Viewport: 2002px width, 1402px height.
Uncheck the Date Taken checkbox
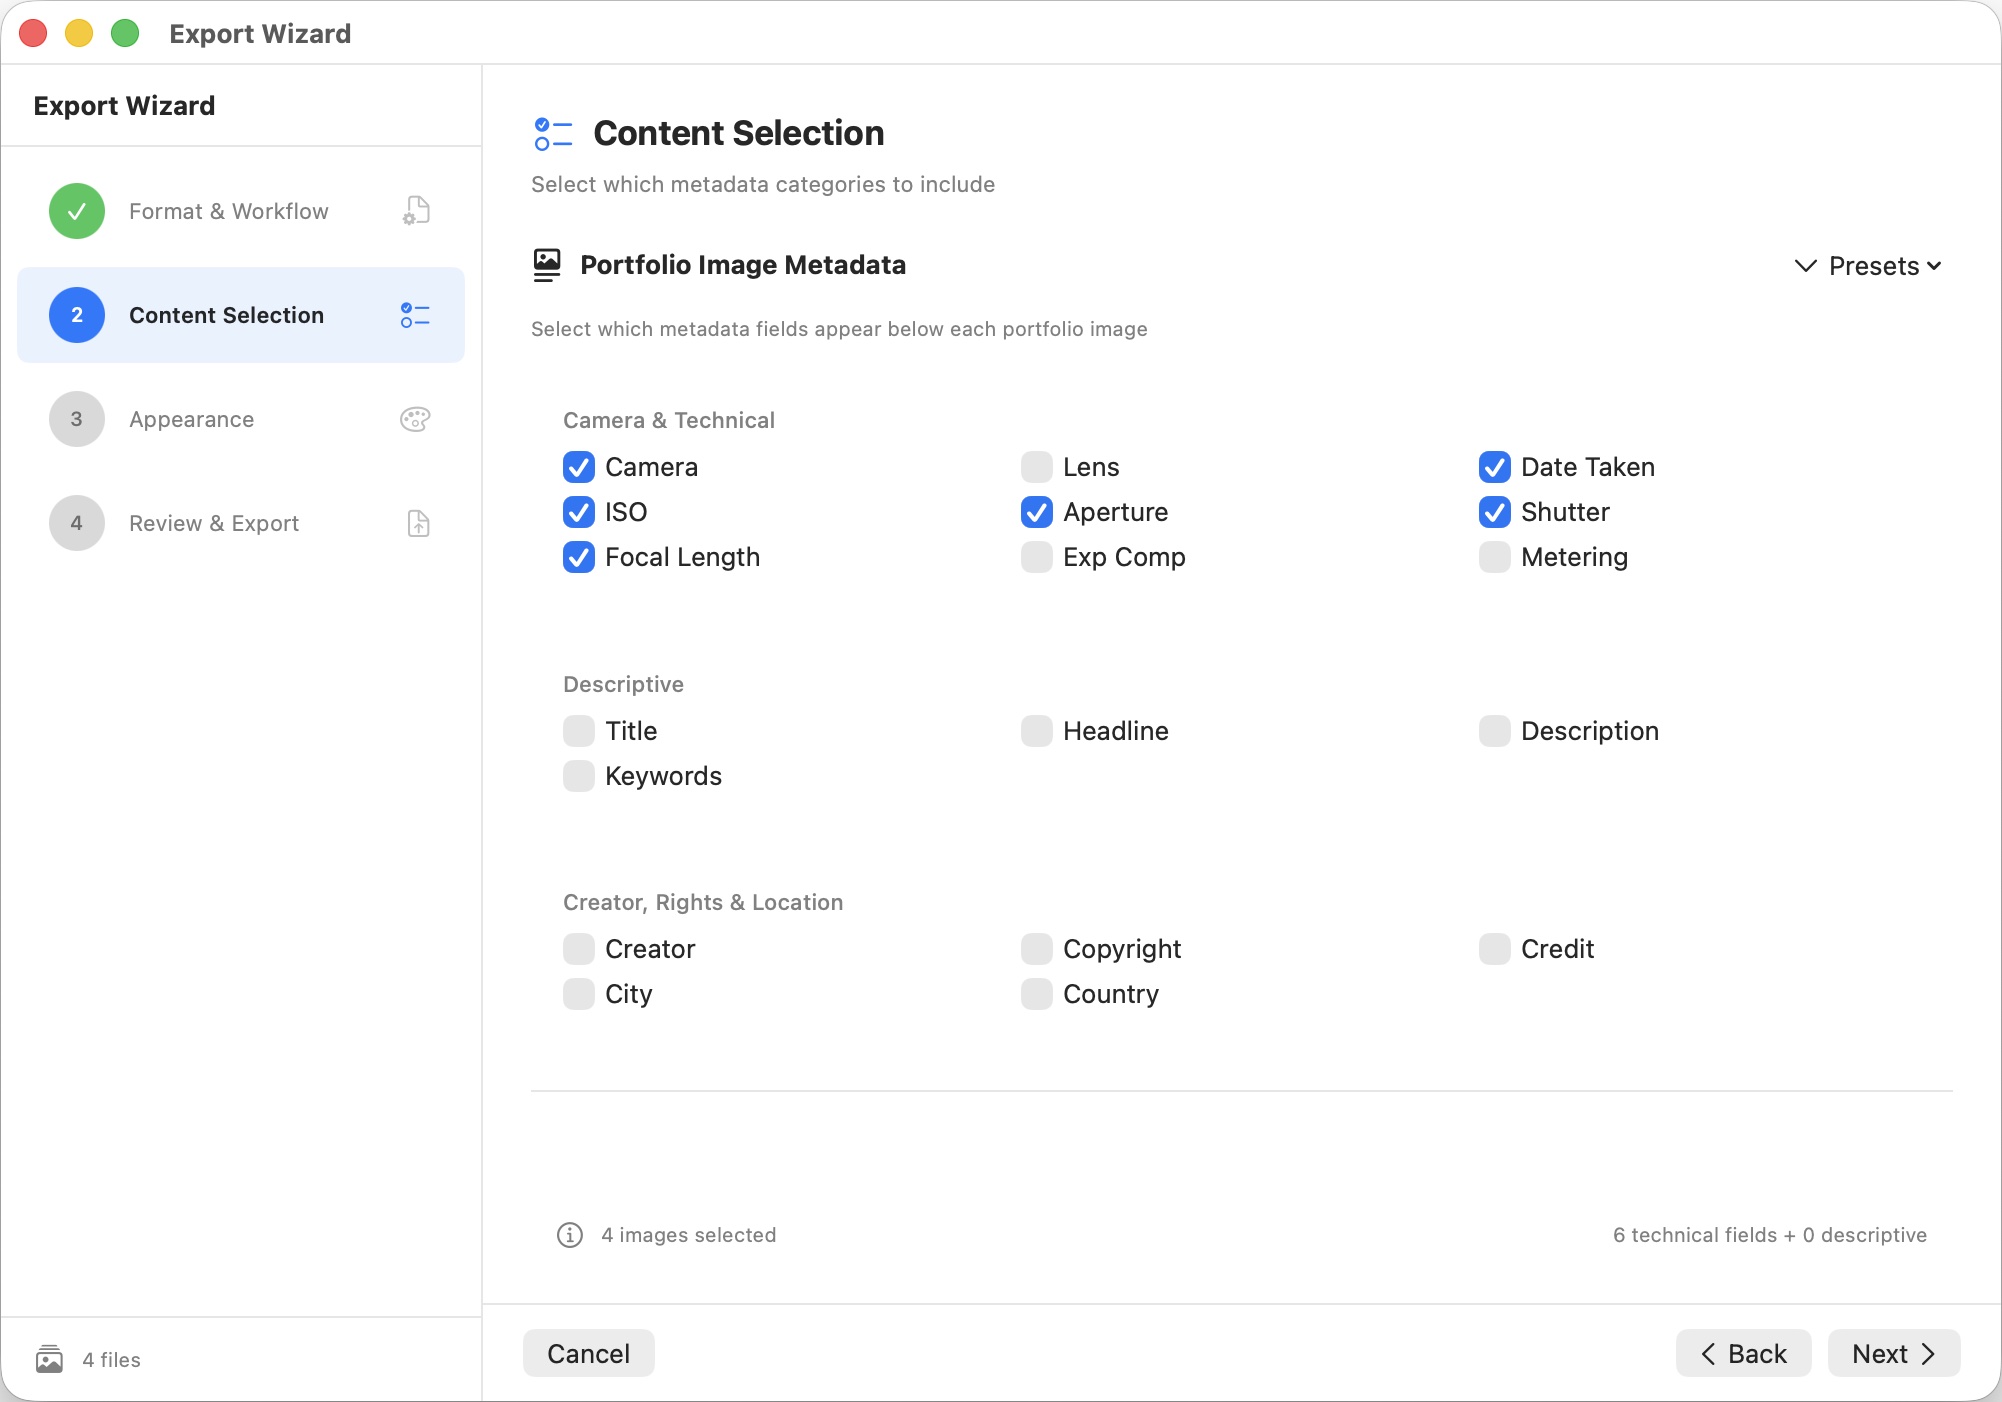point(1495,467)
